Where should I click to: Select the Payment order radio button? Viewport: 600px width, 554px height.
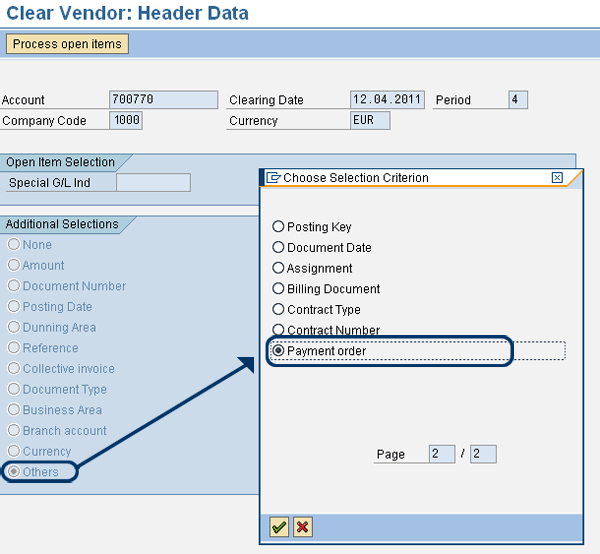(279, 351)
